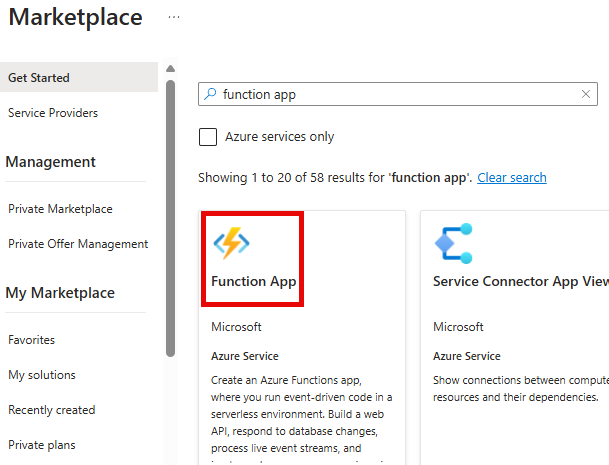
Task: Open the Function App title link
Action: [x=254, y=281]
